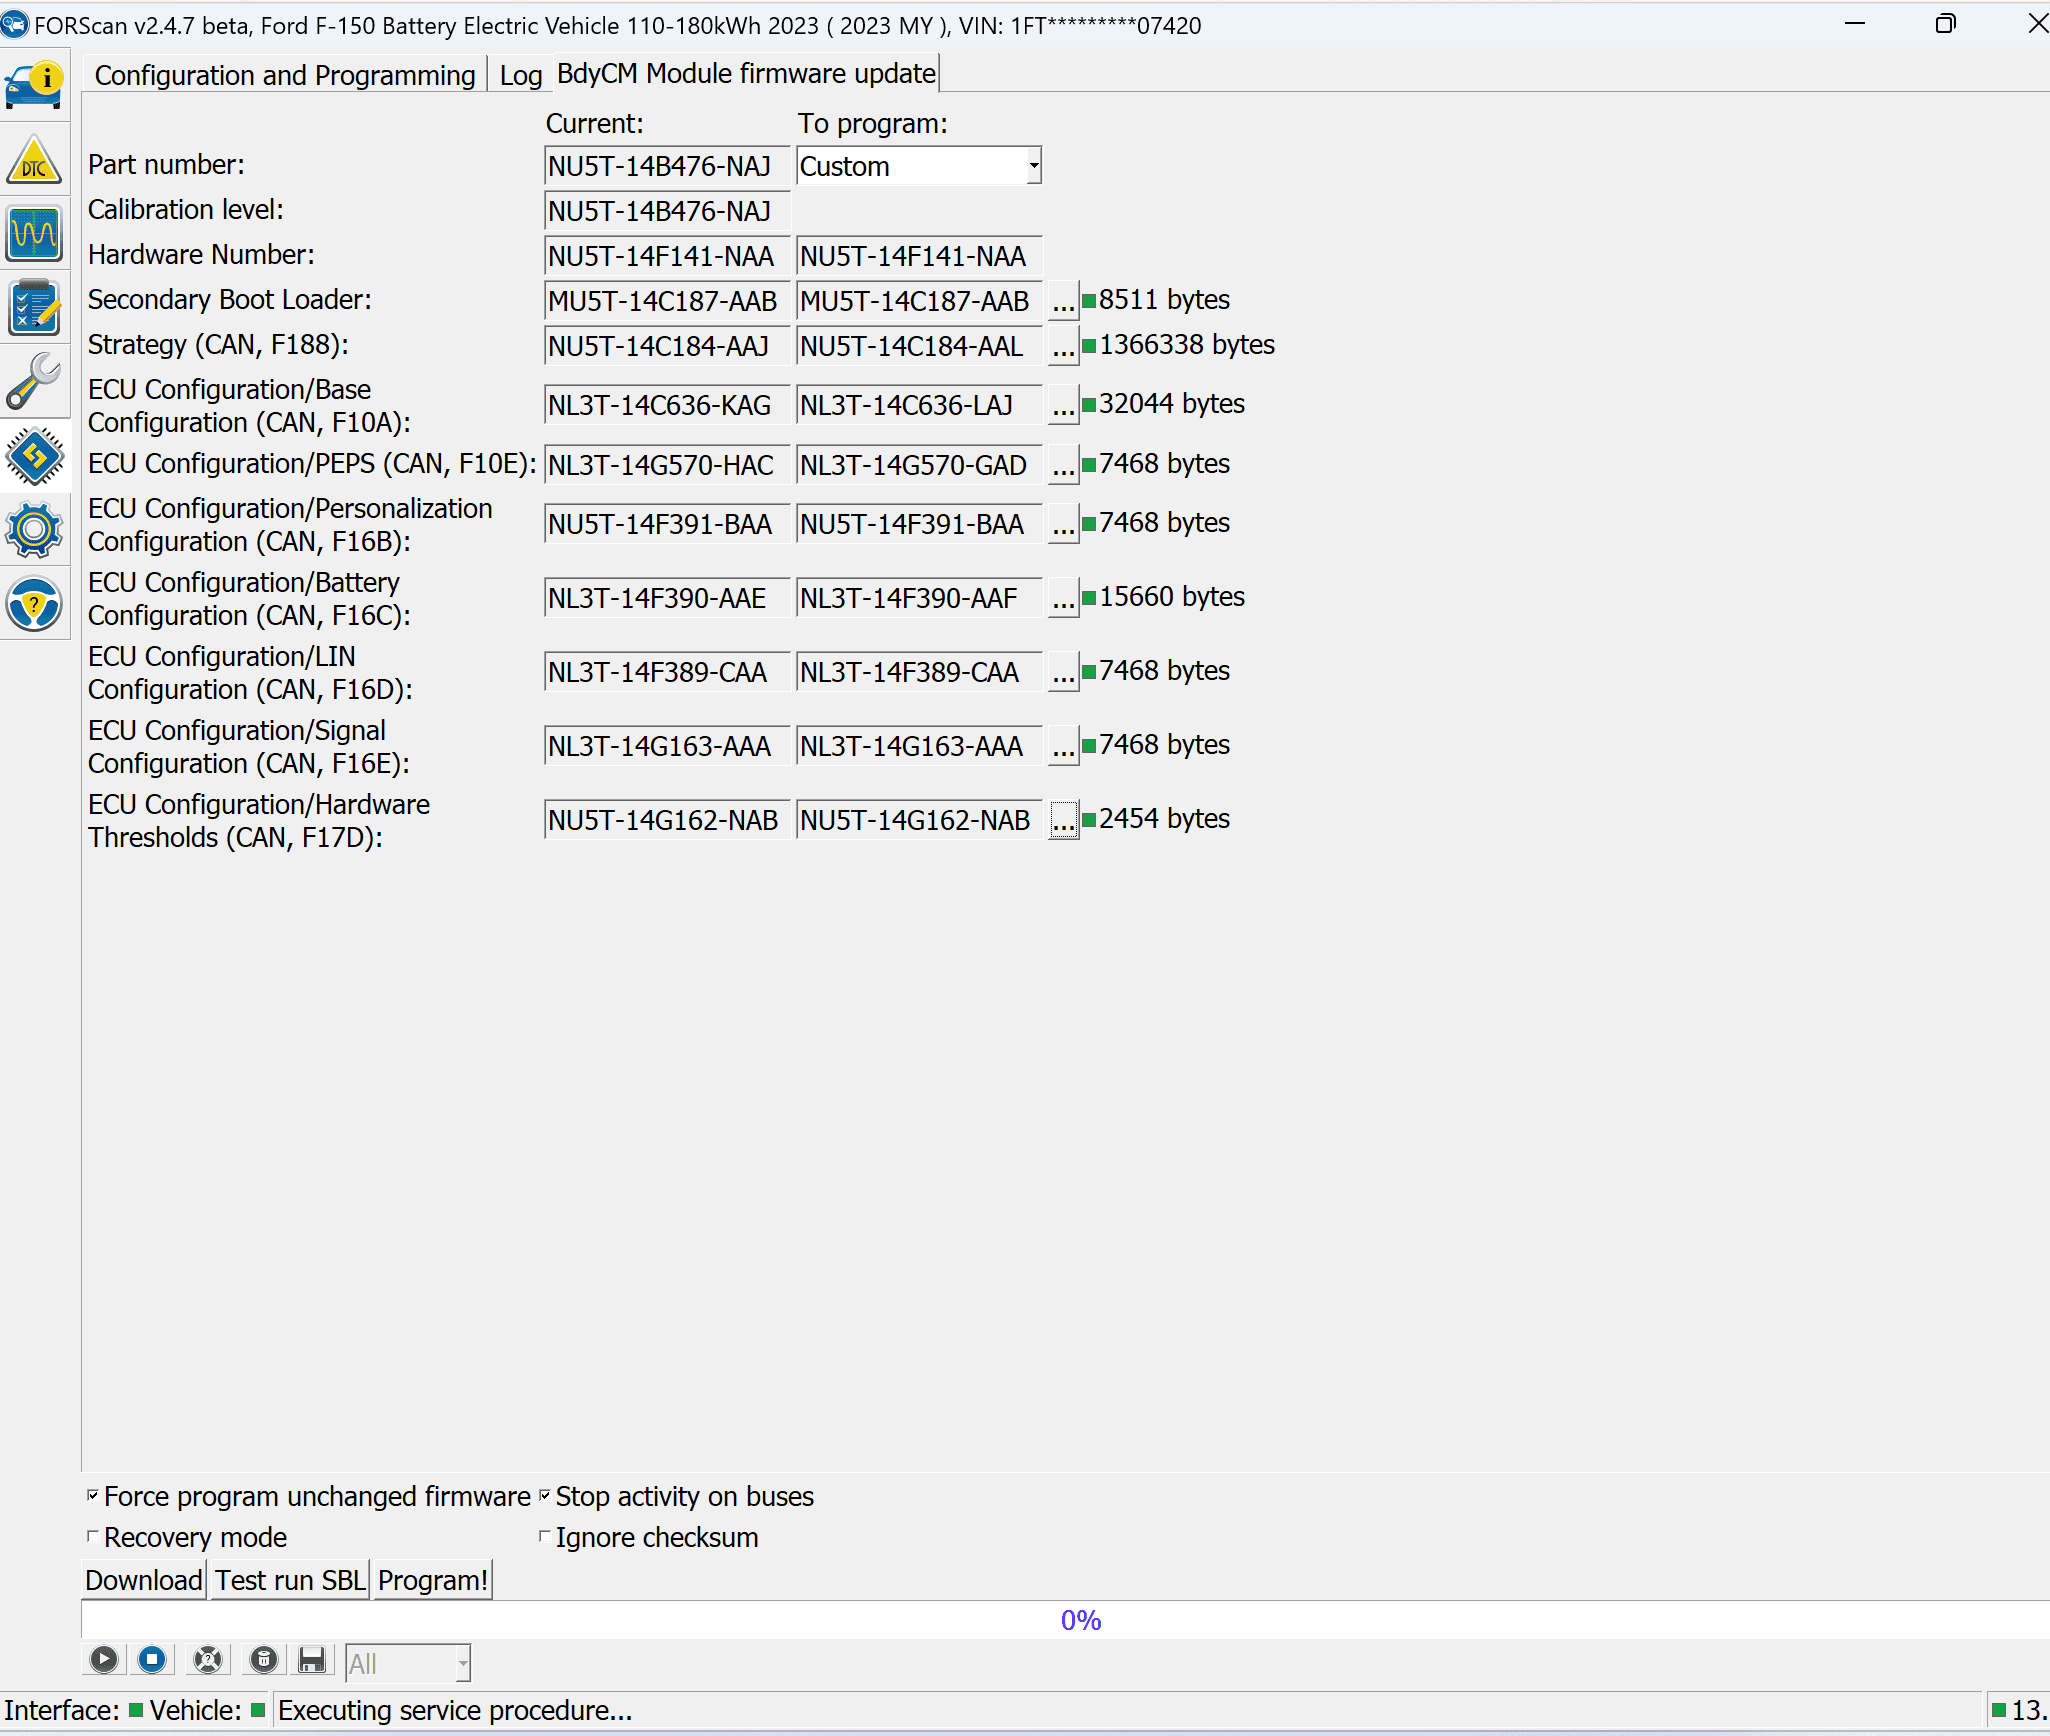Click the Download button for firmware
This screenshot has width=2050, height=1736.
[145, 1581]
